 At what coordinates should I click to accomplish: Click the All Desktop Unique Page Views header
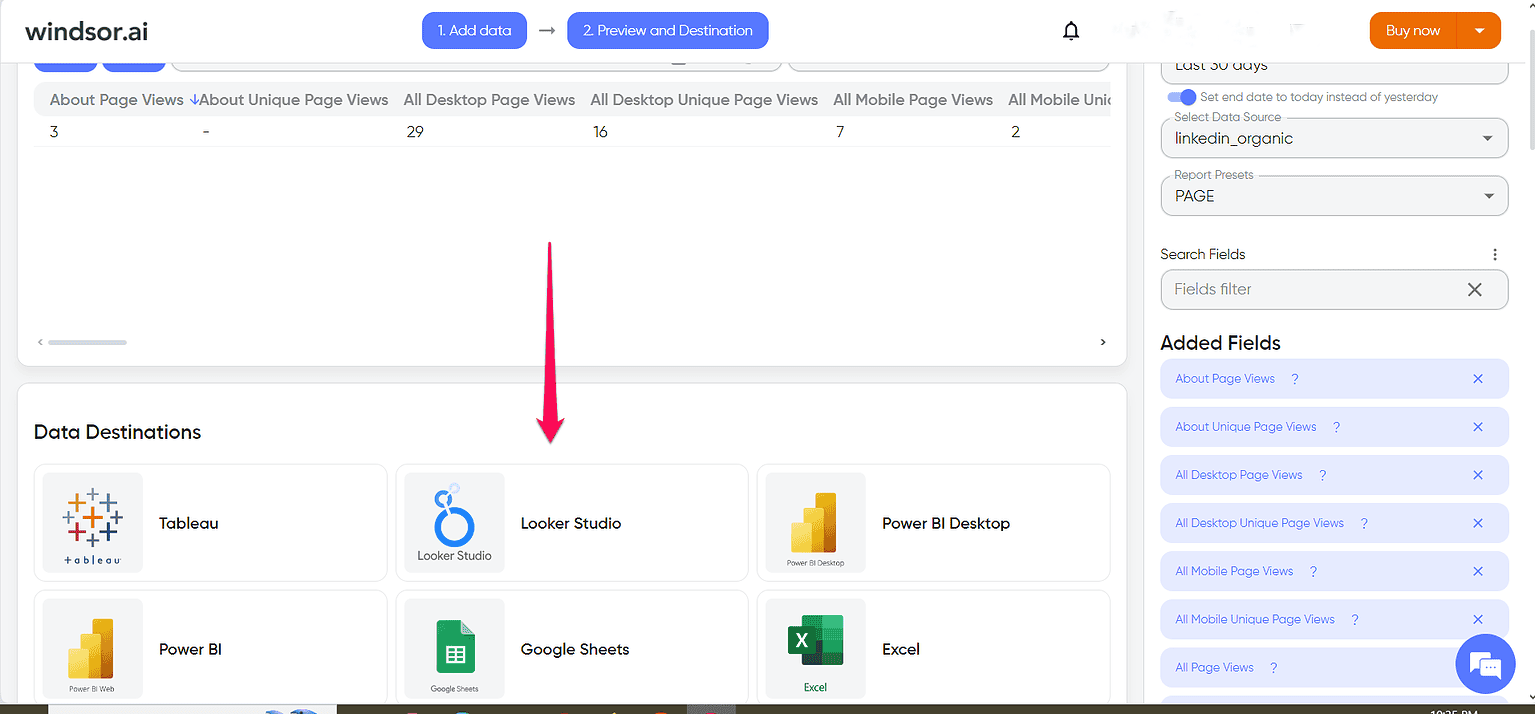704,99
